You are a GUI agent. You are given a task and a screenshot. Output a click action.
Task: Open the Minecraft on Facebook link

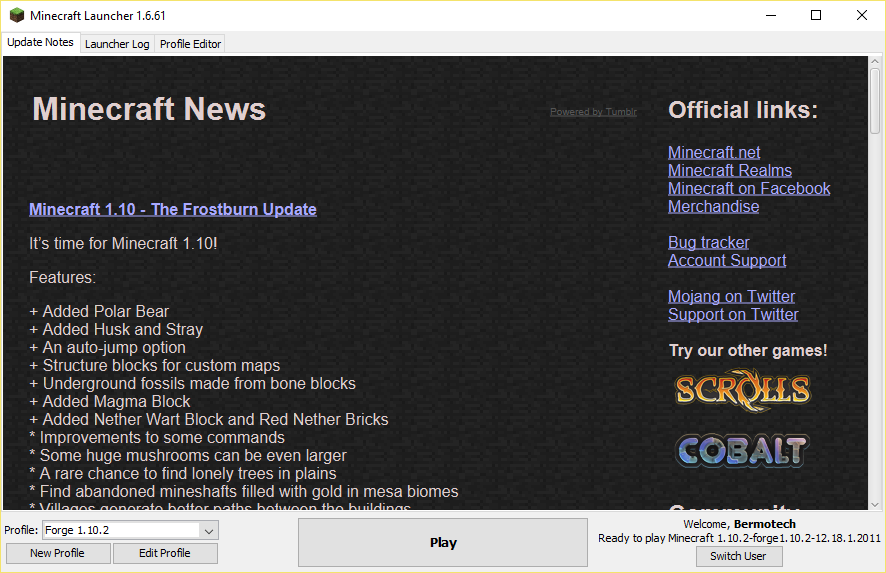(x=749, y=188)
